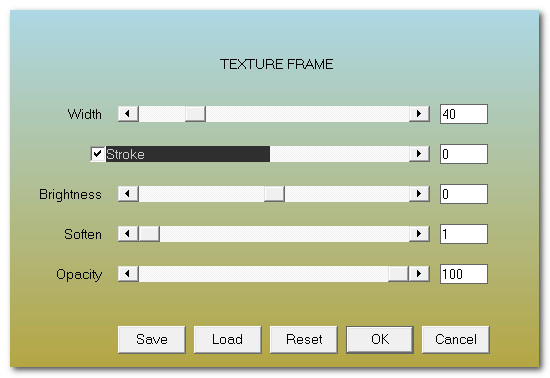
Task: Click the Cancel button
Action: click(456, 339)
